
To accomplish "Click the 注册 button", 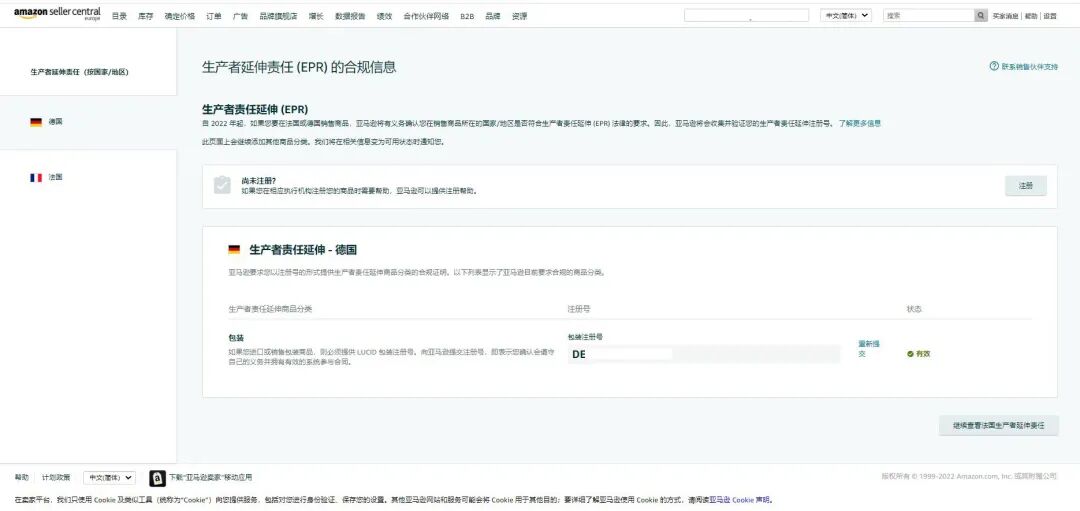I will click(1026, 186).
